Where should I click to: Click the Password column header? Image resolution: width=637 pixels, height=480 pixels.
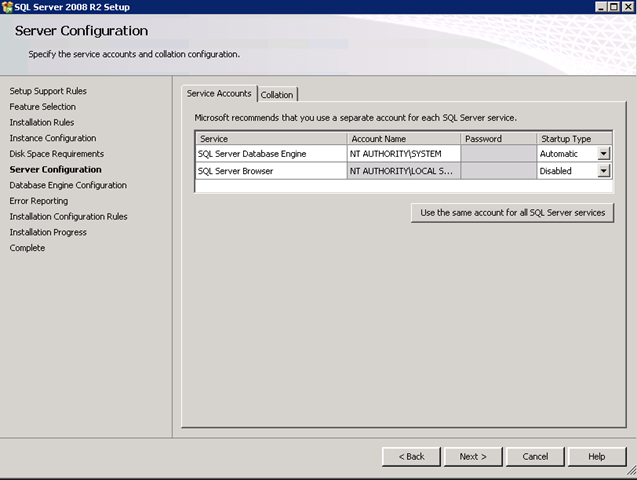(498, 138)
